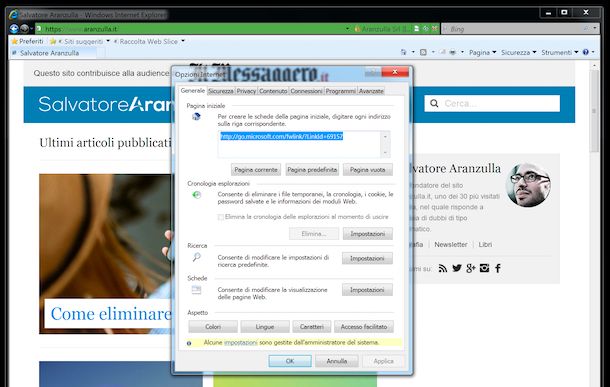
Task: Open the Come eliminare article headline
Action: pos(112,314)
